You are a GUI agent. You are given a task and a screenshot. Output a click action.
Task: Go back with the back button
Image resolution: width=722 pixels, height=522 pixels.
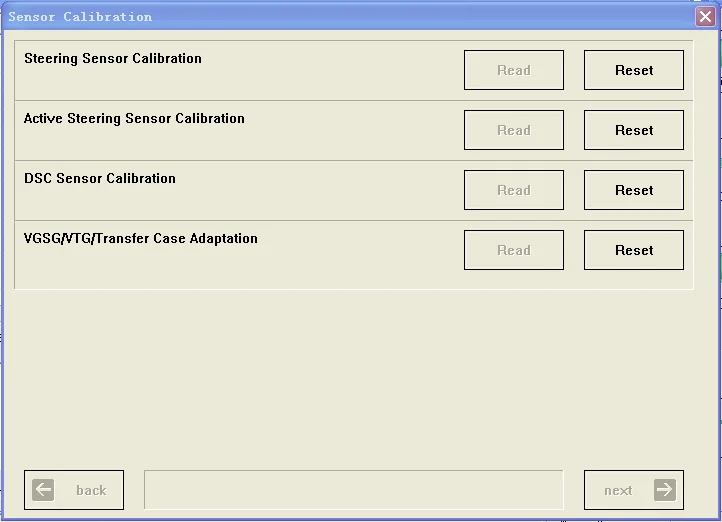pyautogui.click(x=74, y=490)
